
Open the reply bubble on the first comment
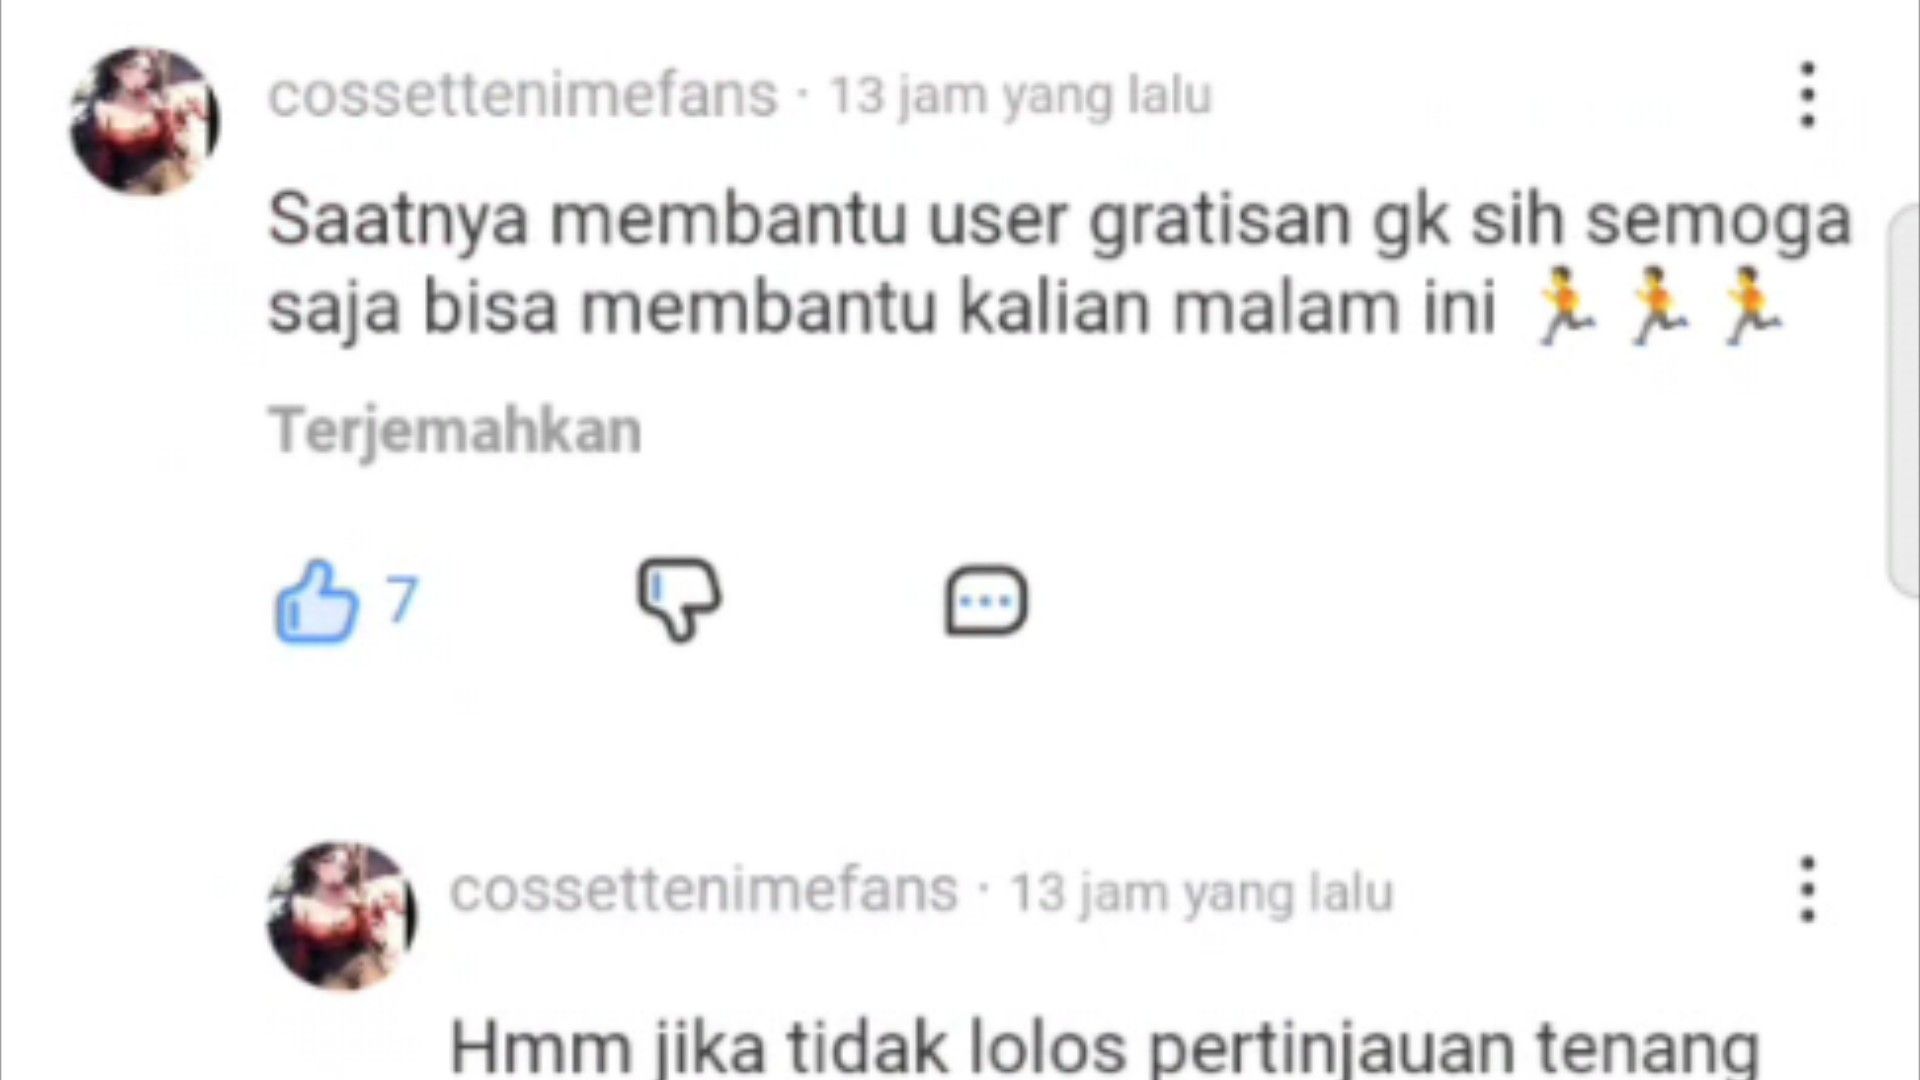[986, 602]
